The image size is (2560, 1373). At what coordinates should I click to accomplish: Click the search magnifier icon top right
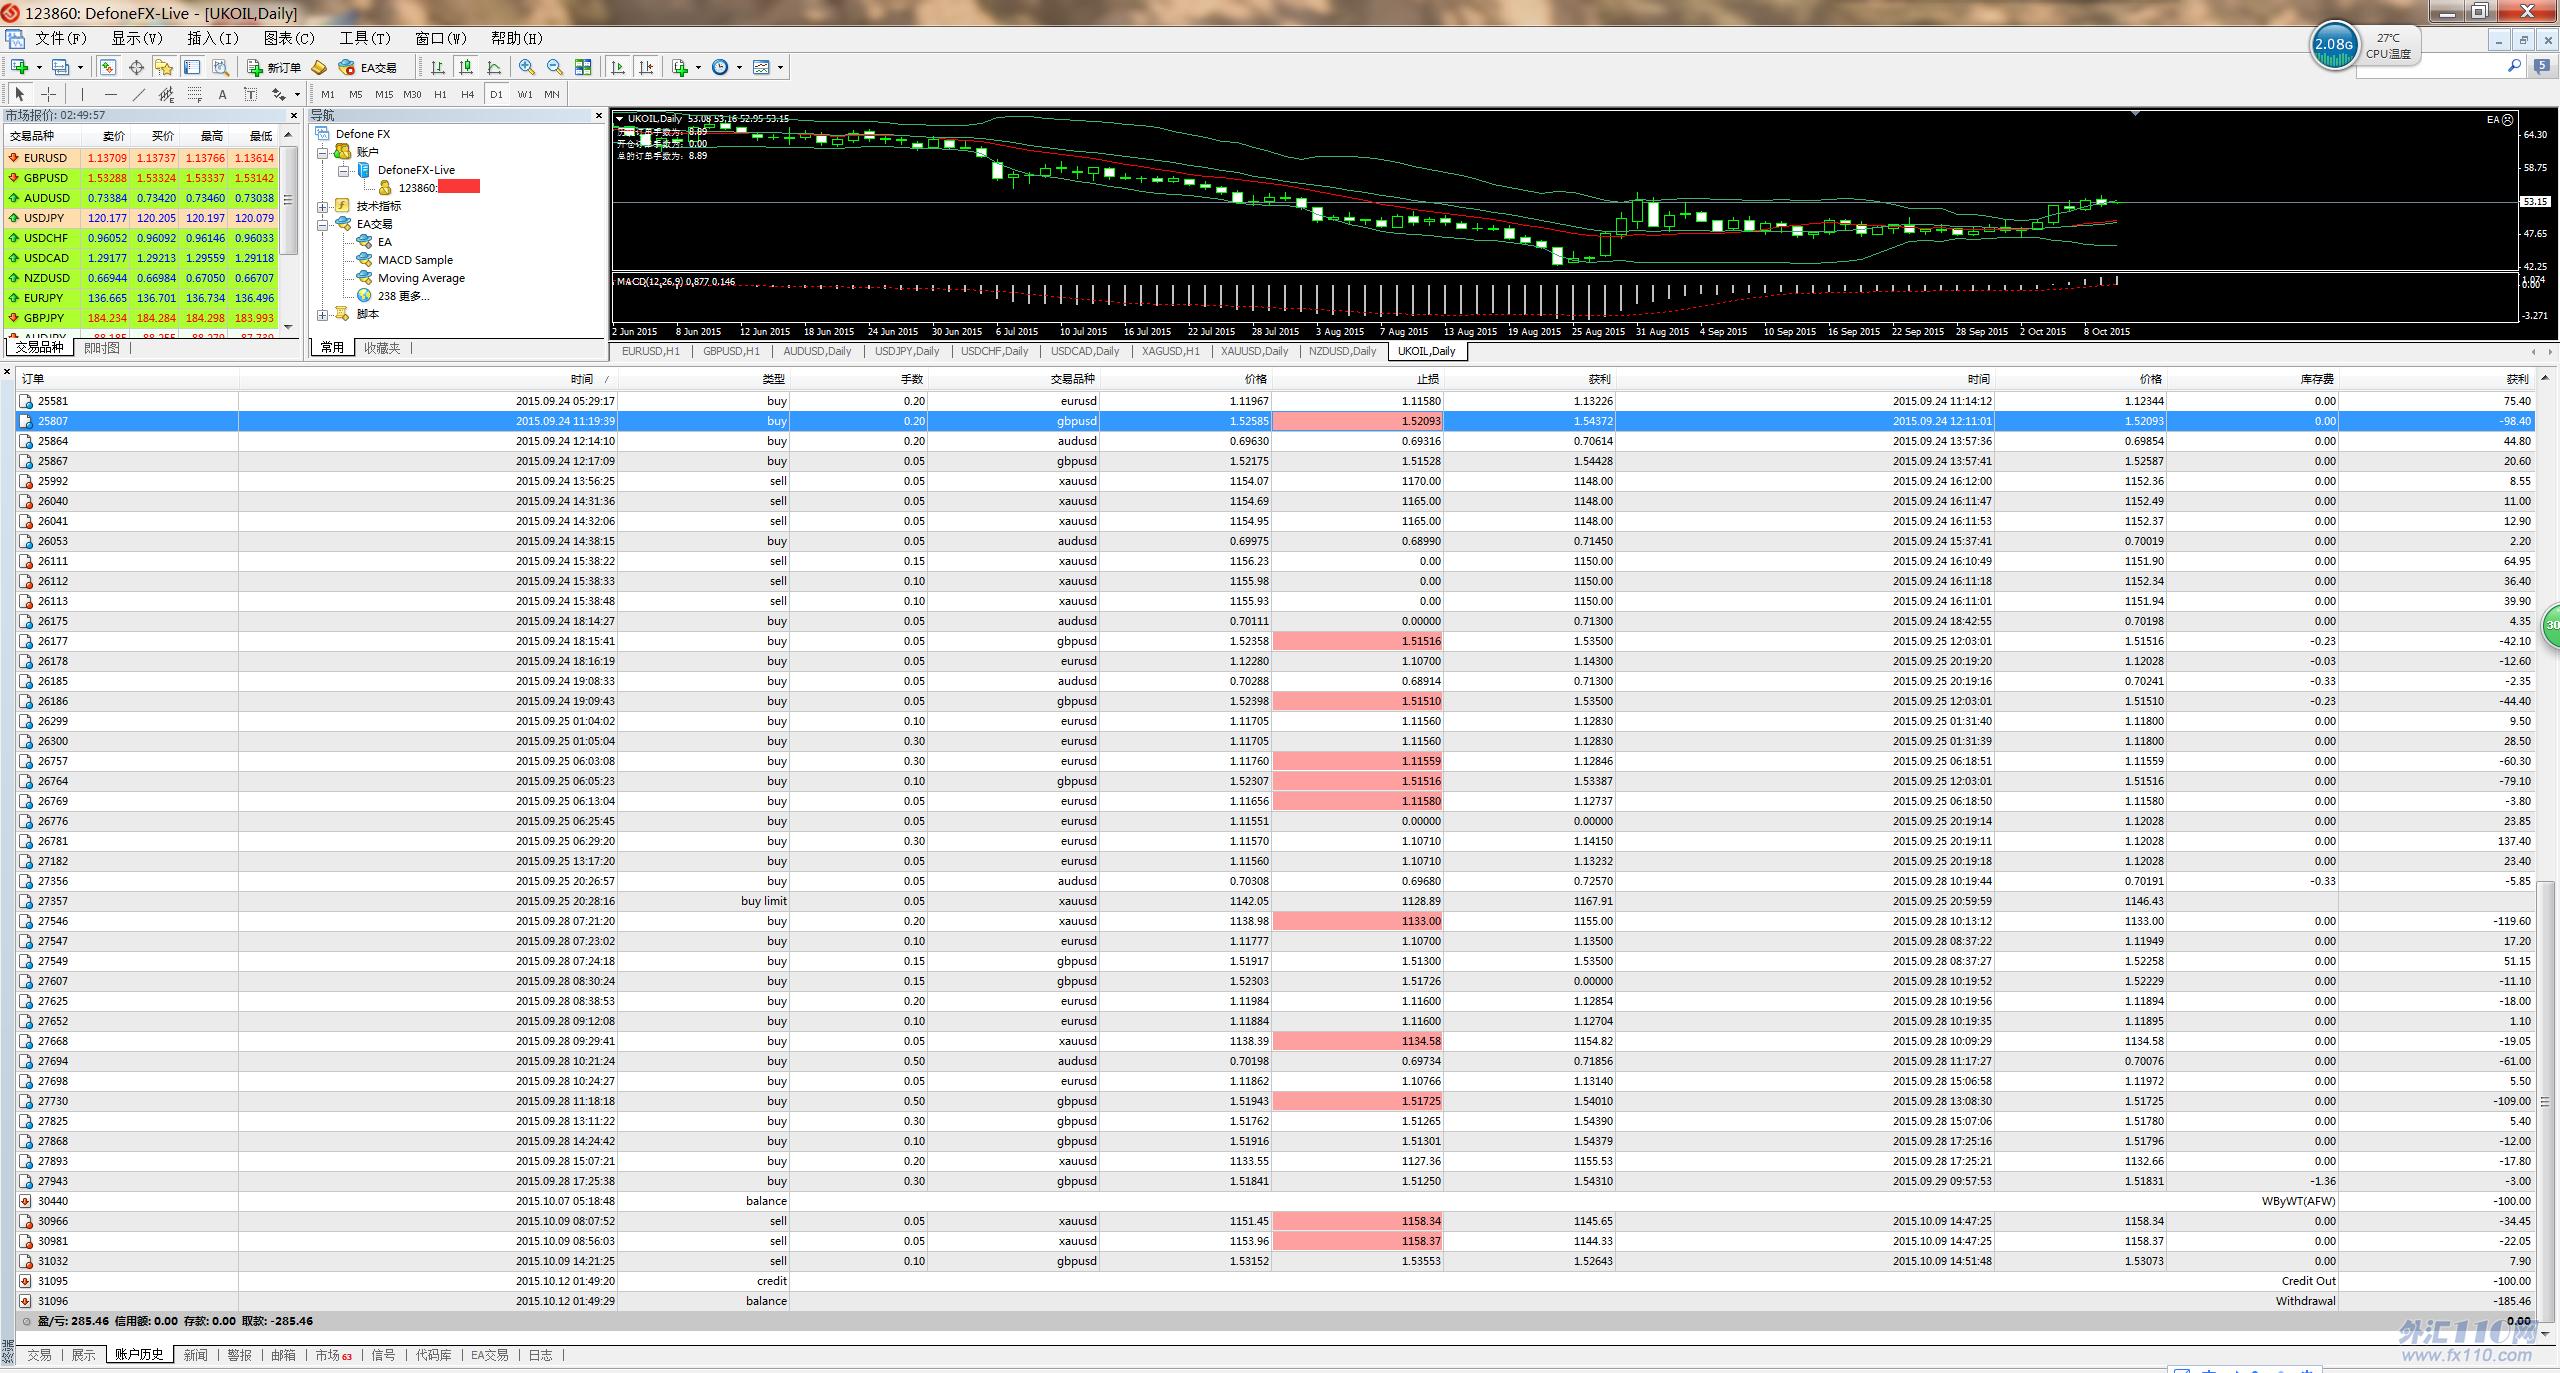2515,66
